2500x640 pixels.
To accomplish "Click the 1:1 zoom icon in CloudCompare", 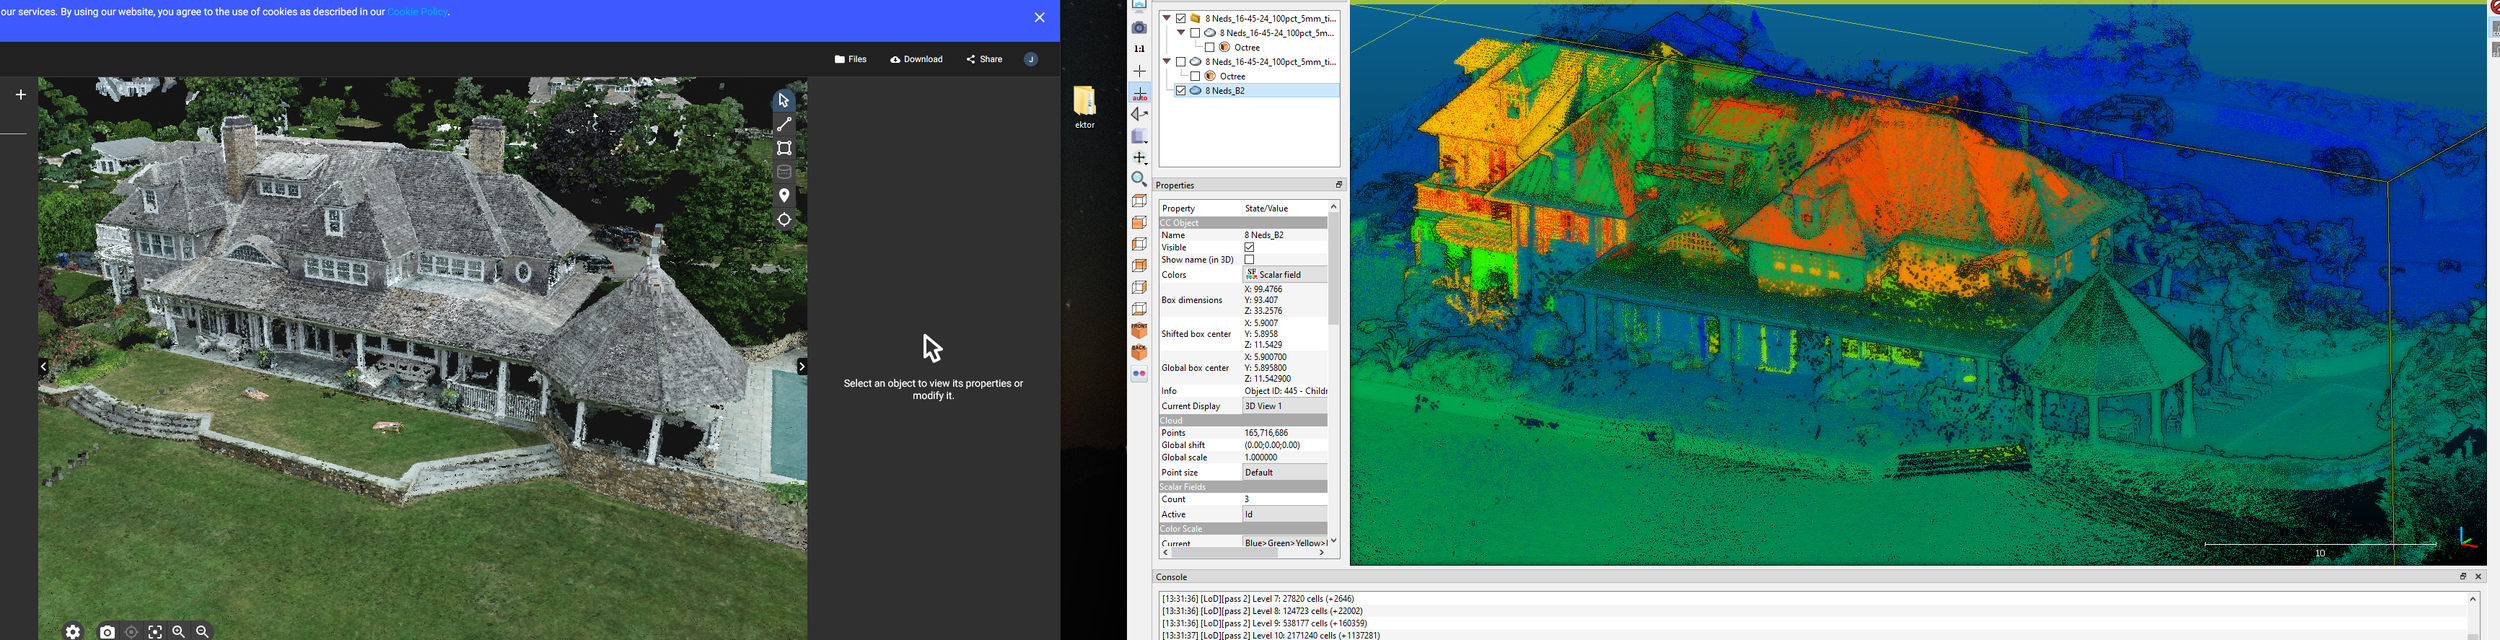I will coord(1139,49).
